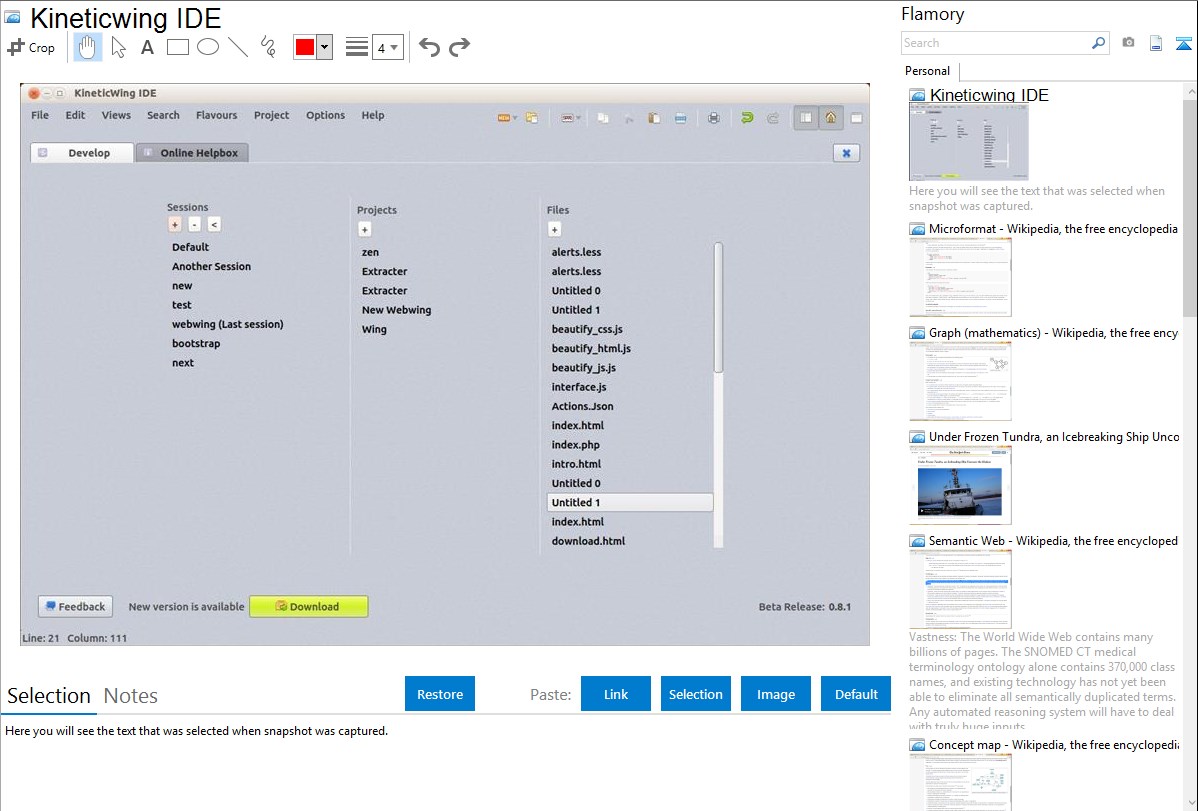Select the 'New Webwing' project
The width and height of the screenshot is (1198, 811).
pyautogui.click(x=397, y=310)
